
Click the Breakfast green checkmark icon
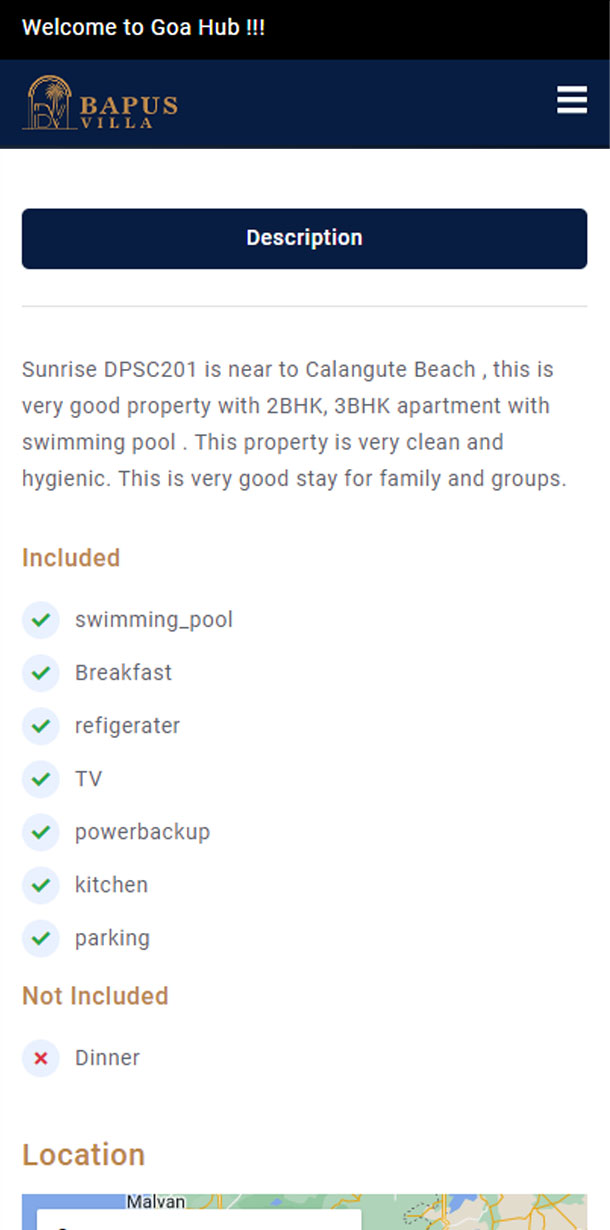(41, 673)
